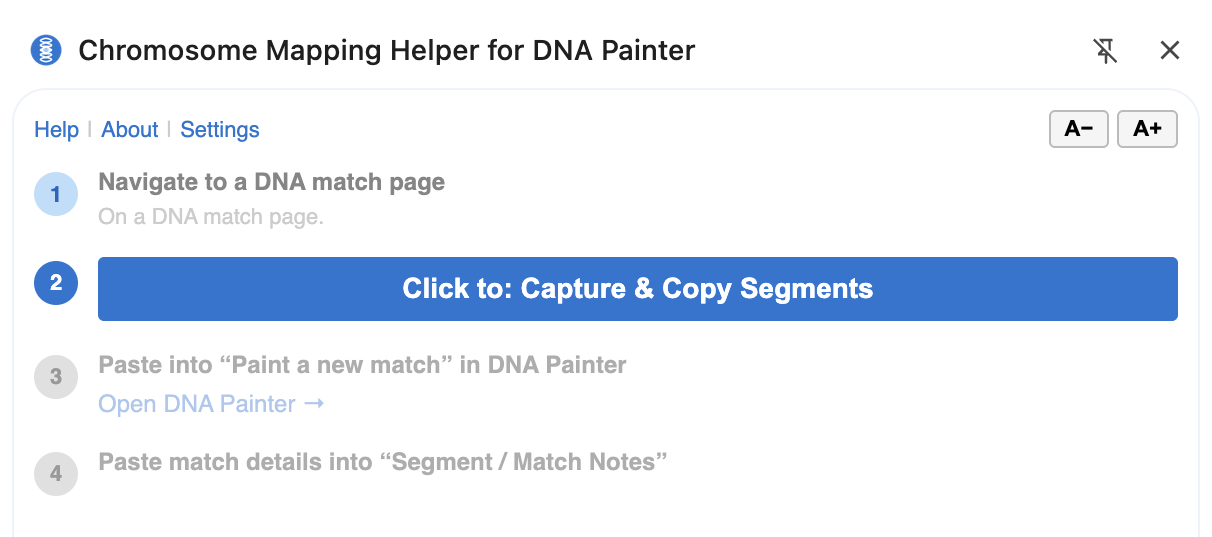Click the Chromosome Mapping Helper logo icon
The height and width of the screenshot is (537, 1212).
click(46, 50)
